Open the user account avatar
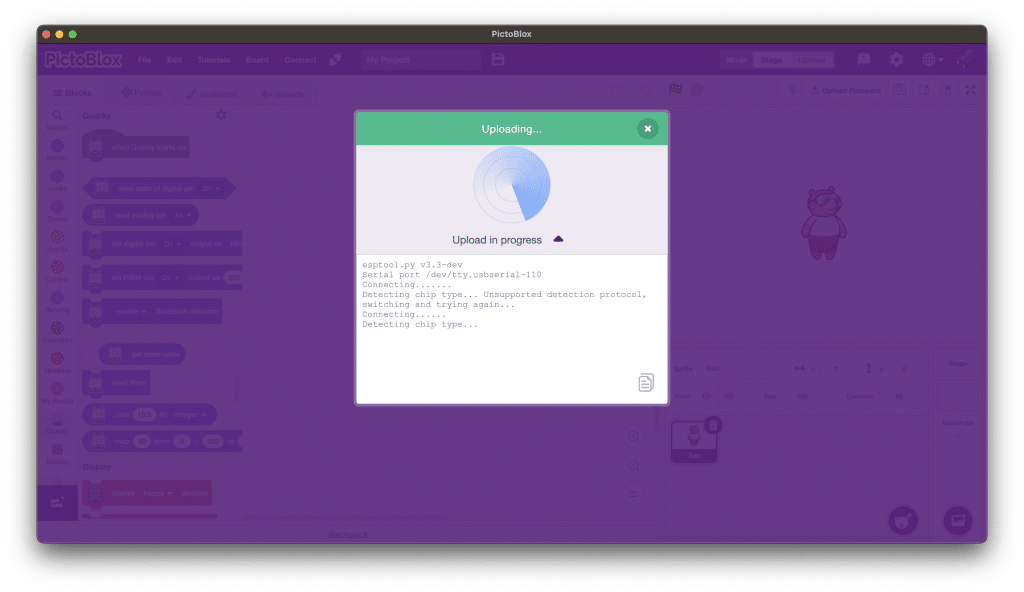This screenshot has height=592, width=1024. click(x=965, y=59)
